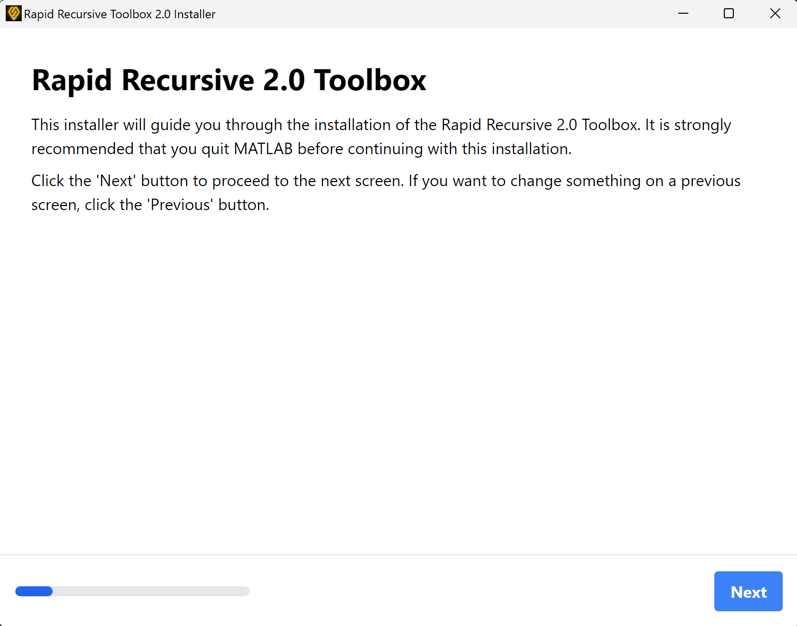Click the filled blue portion of progress bar
The height and width of the screenshot is (626, 797).
[x=34, y=591]
